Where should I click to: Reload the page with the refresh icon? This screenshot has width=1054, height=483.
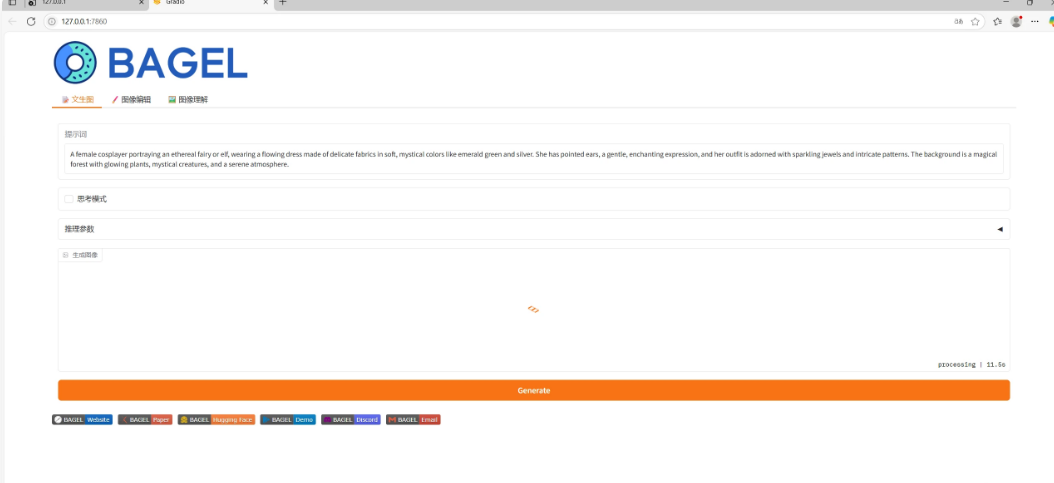tap(31, 21)
